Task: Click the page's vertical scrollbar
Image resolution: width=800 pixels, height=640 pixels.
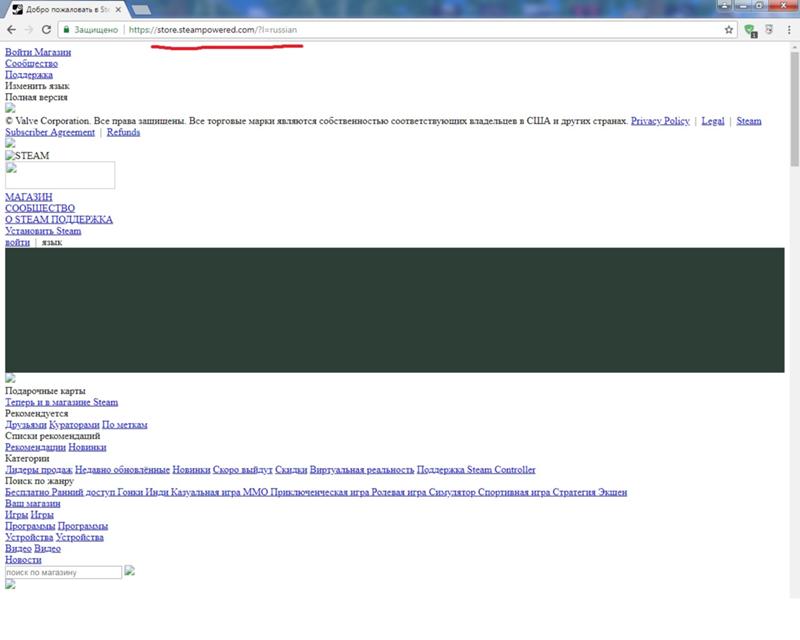Action: click(x=794, y=300)
